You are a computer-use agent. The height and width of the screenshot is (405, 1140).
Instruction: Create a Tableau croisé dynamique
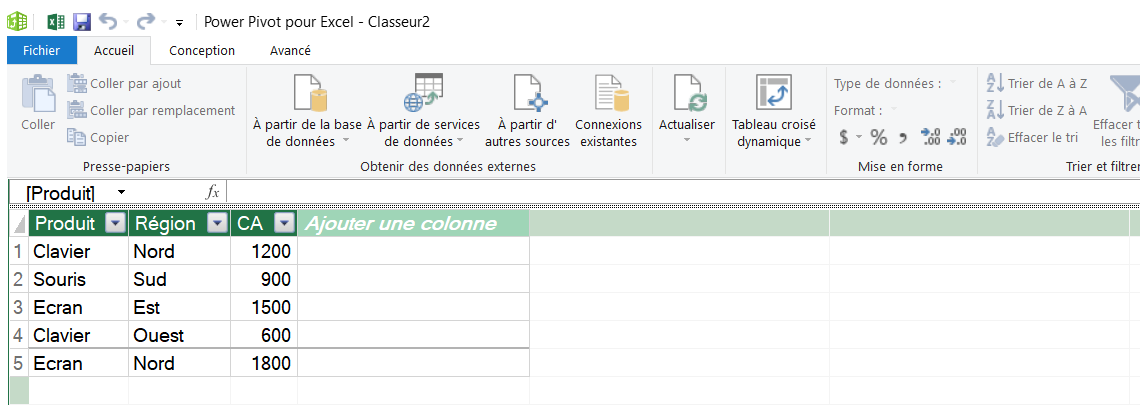774,111
